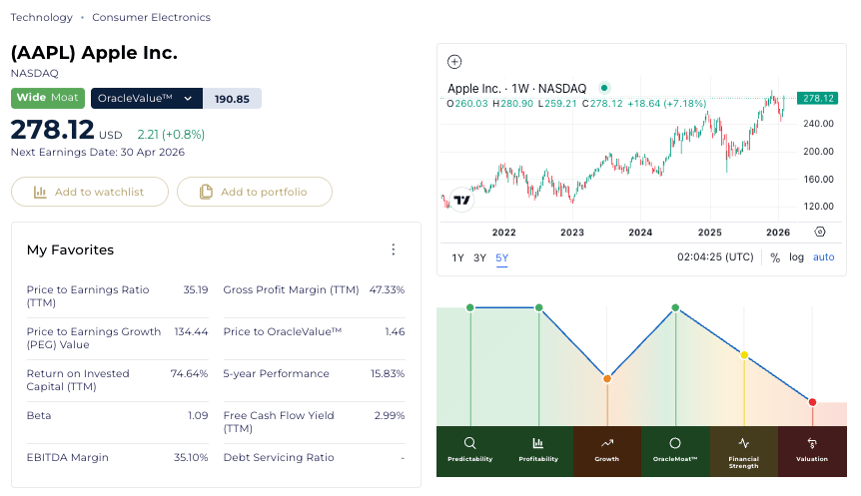Open the OracleMoat circle icon
Screen dimensions: 861x496
click(675, 443)
